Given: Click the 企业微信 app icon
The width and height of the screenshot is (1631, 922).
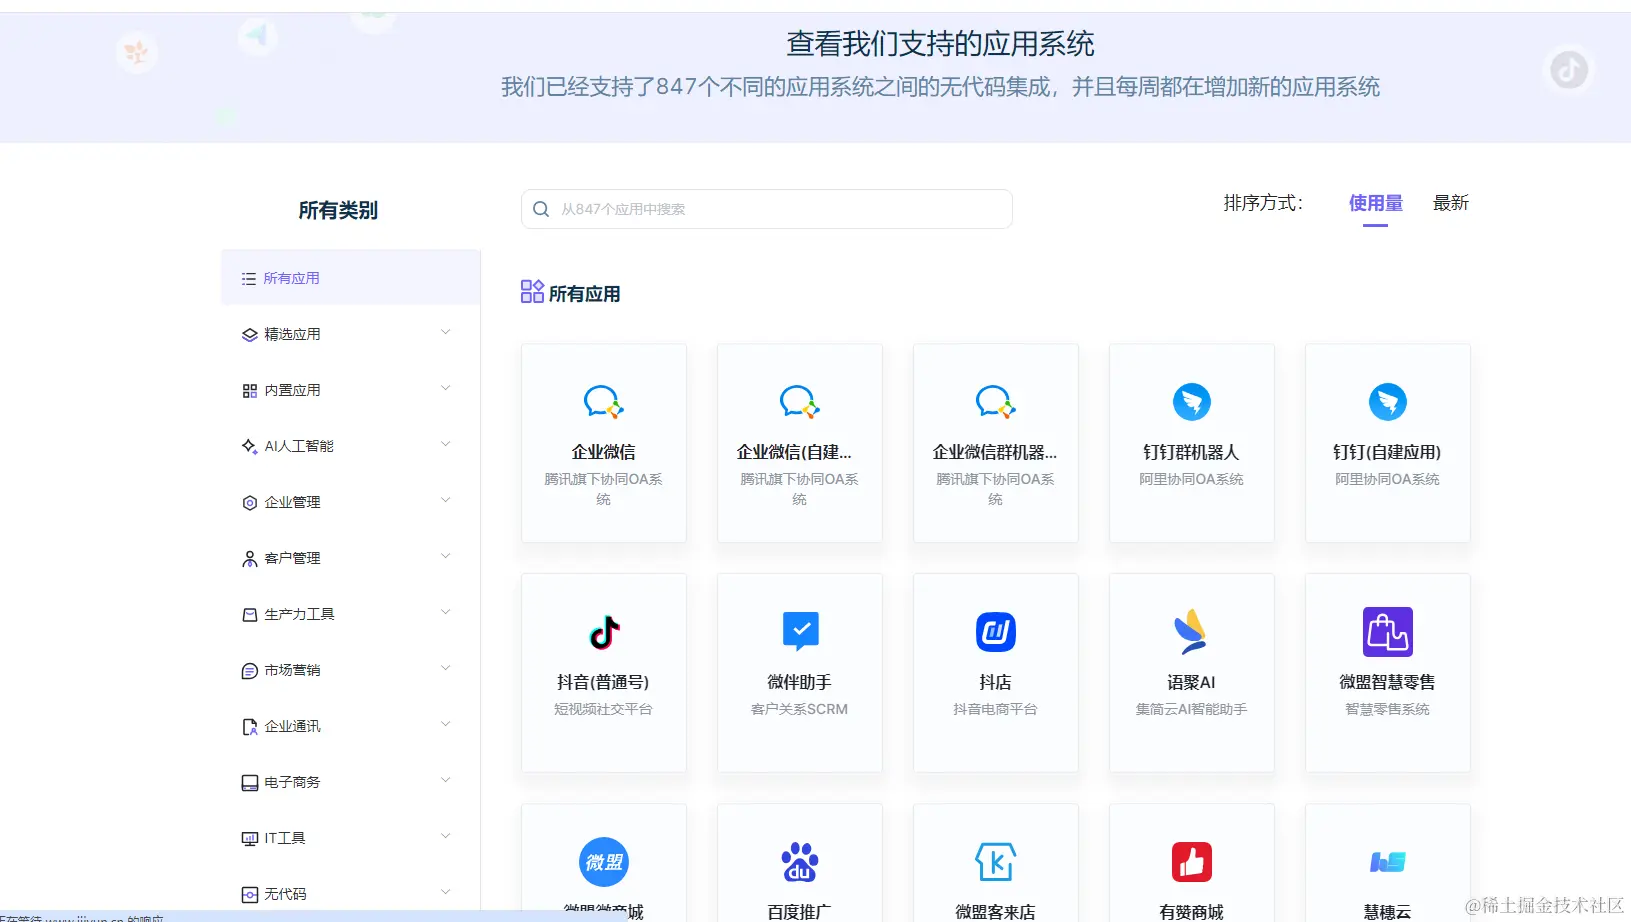Looking at the screenshot, I should tap(604, 402).
